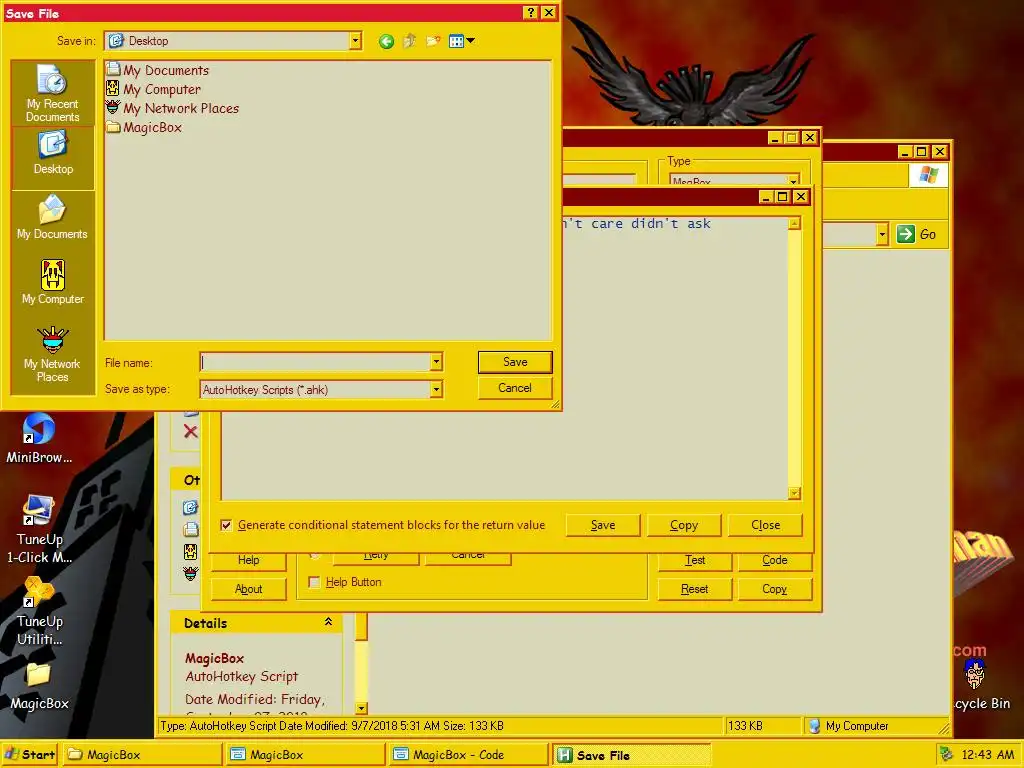
Task: Click the code window scroll up arrow
Action: 794,223
